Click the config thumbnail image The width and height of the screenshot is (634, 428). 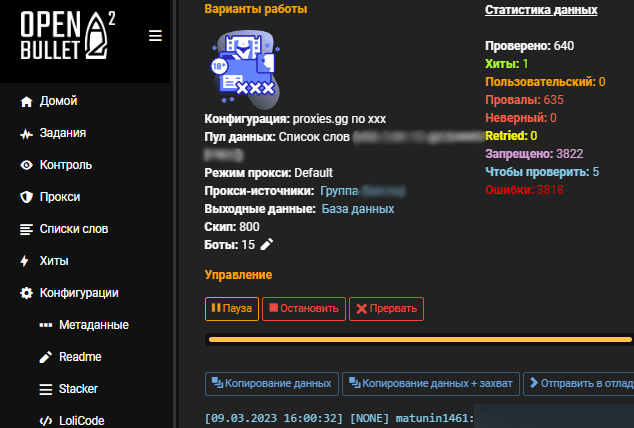coord(245,70)
